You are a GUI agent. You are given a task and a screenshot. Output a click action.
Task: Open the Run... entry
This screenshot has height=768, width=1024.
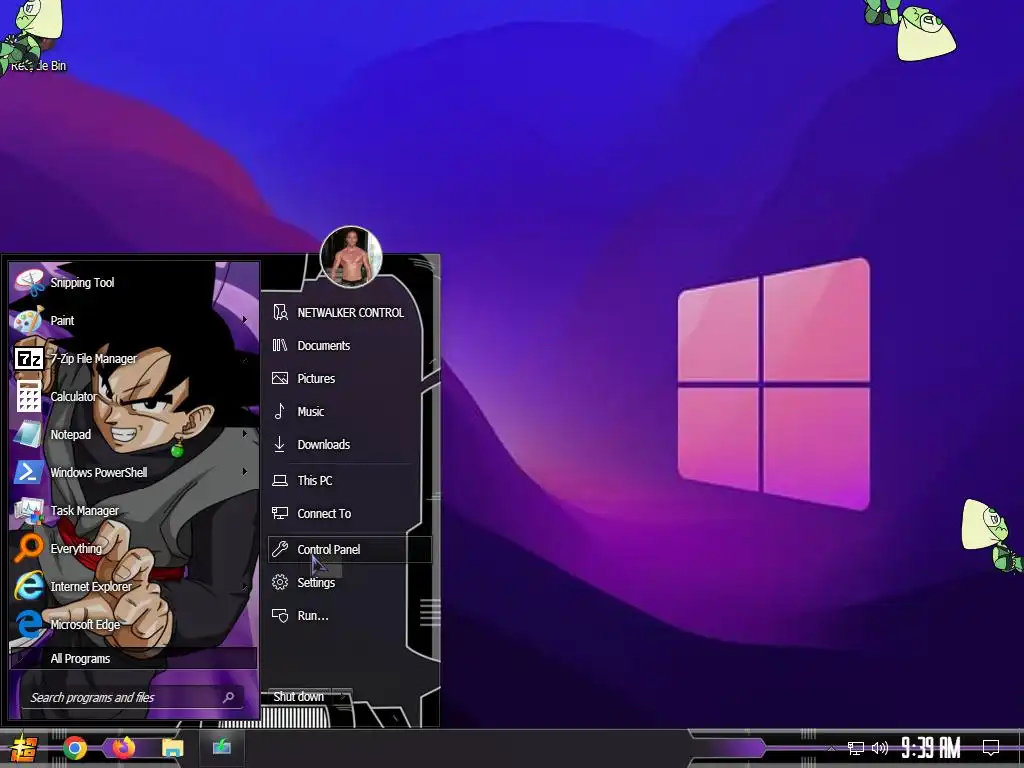coord(349,615)
